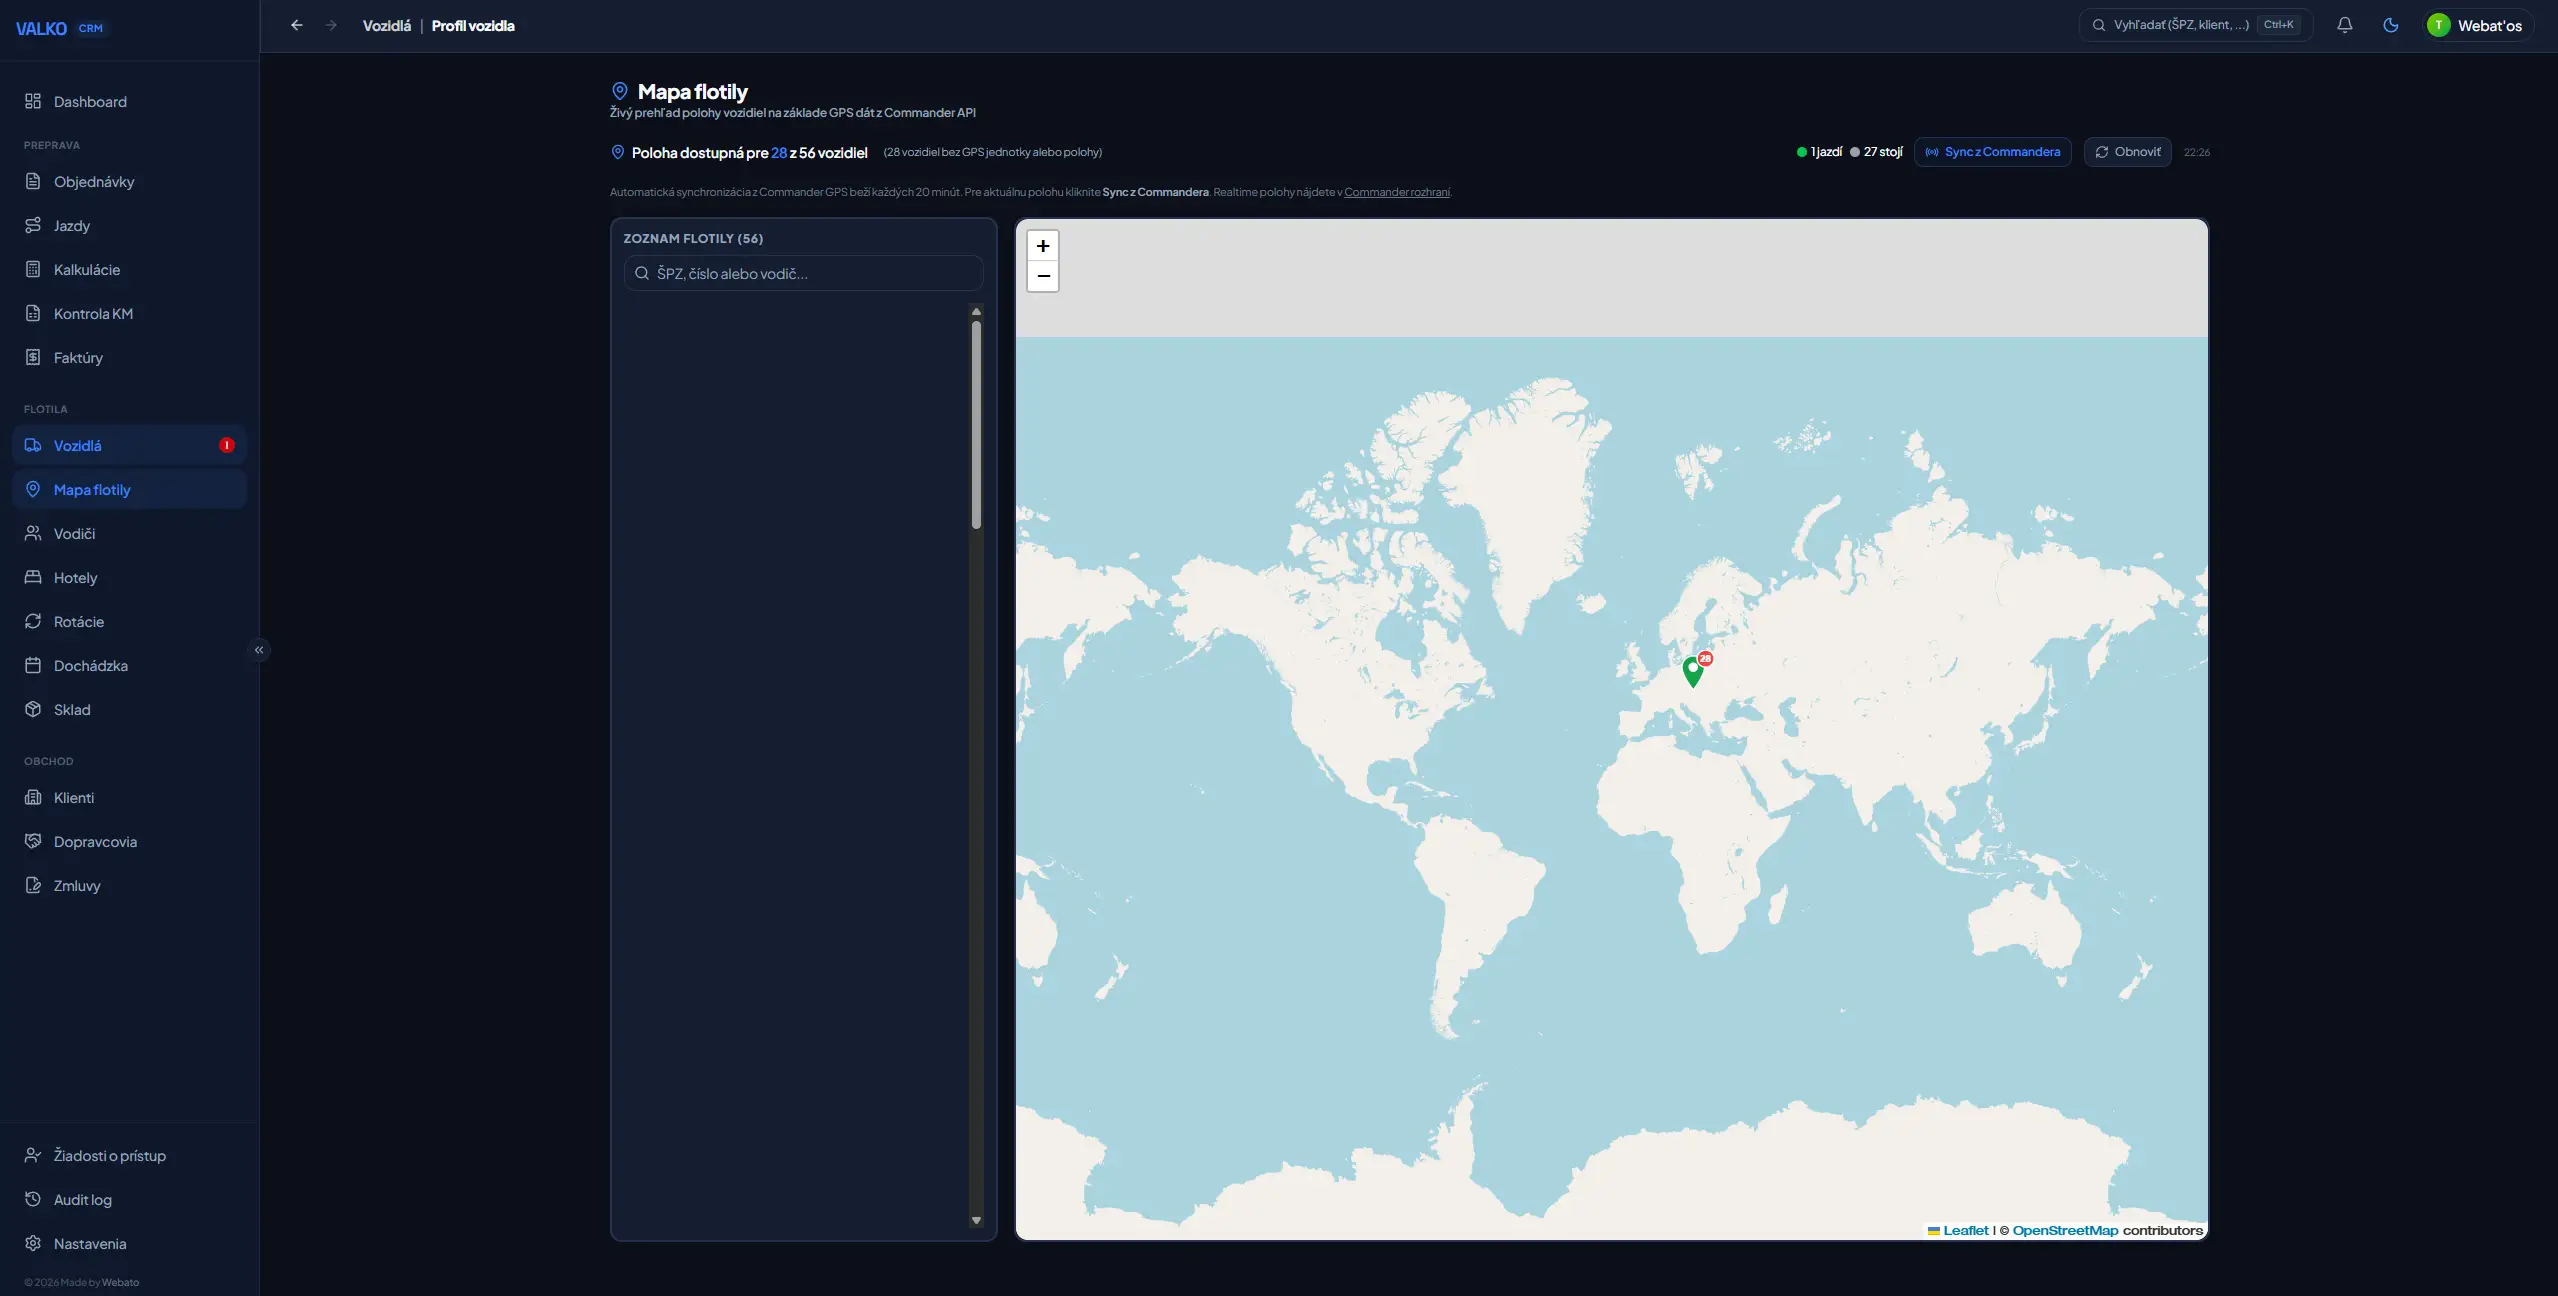Click the fleet search field ŠPZ, číslo alebo vodič

pos(804,273)
